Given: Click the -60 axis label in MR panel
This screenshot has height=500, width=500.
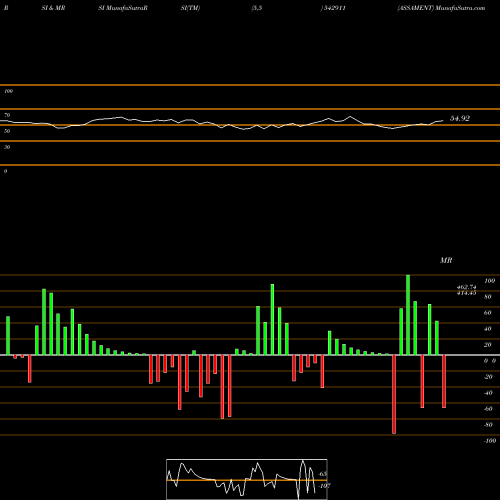Looking at the screenshot, I should pyautogui.click(x=488, y=409).
